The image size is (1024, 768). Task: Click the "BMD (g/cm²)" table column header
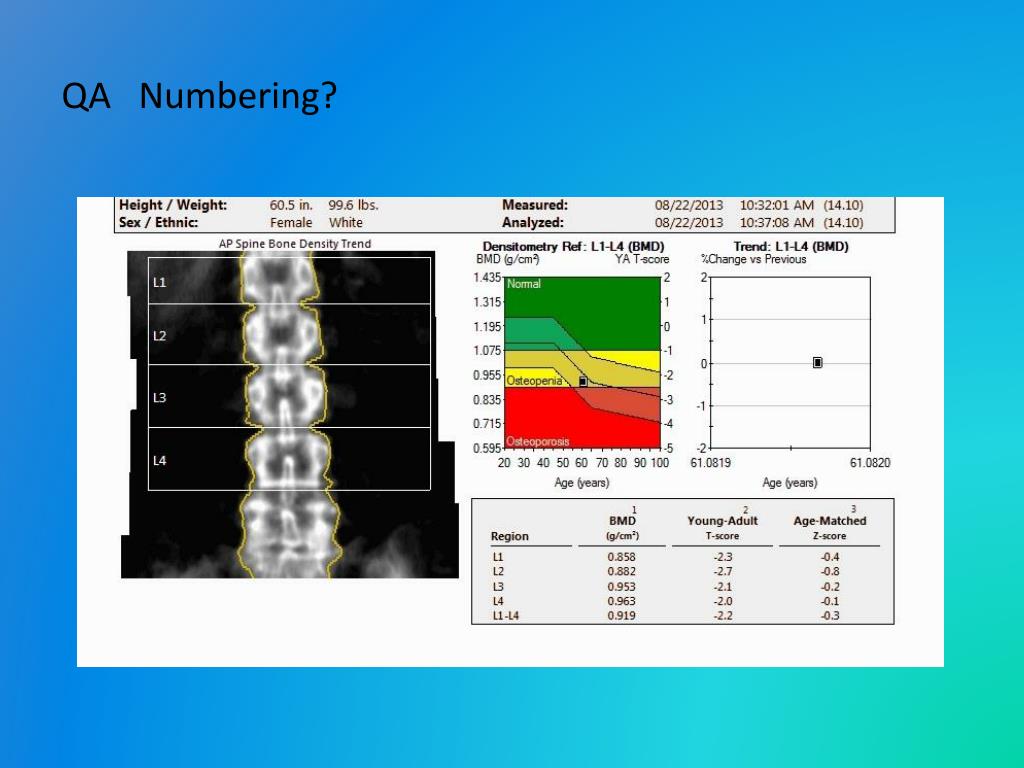[622, 528]
